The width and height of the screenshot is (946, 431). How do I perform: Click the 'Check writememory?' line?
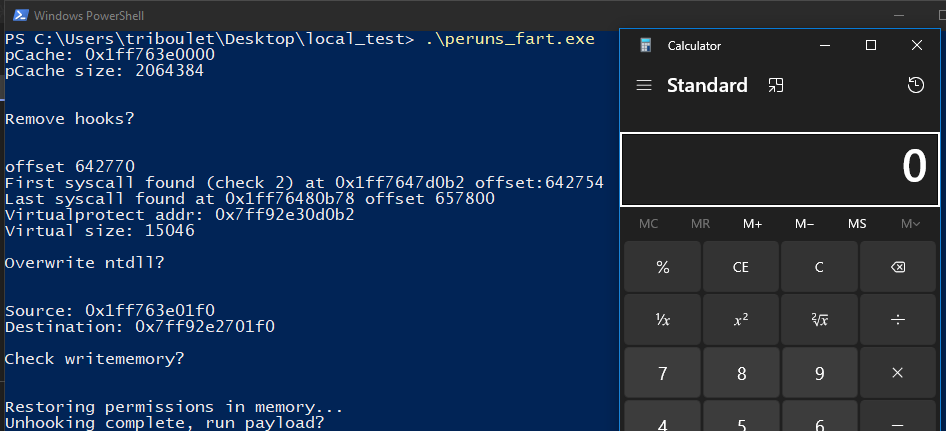[x=95, y=359]
